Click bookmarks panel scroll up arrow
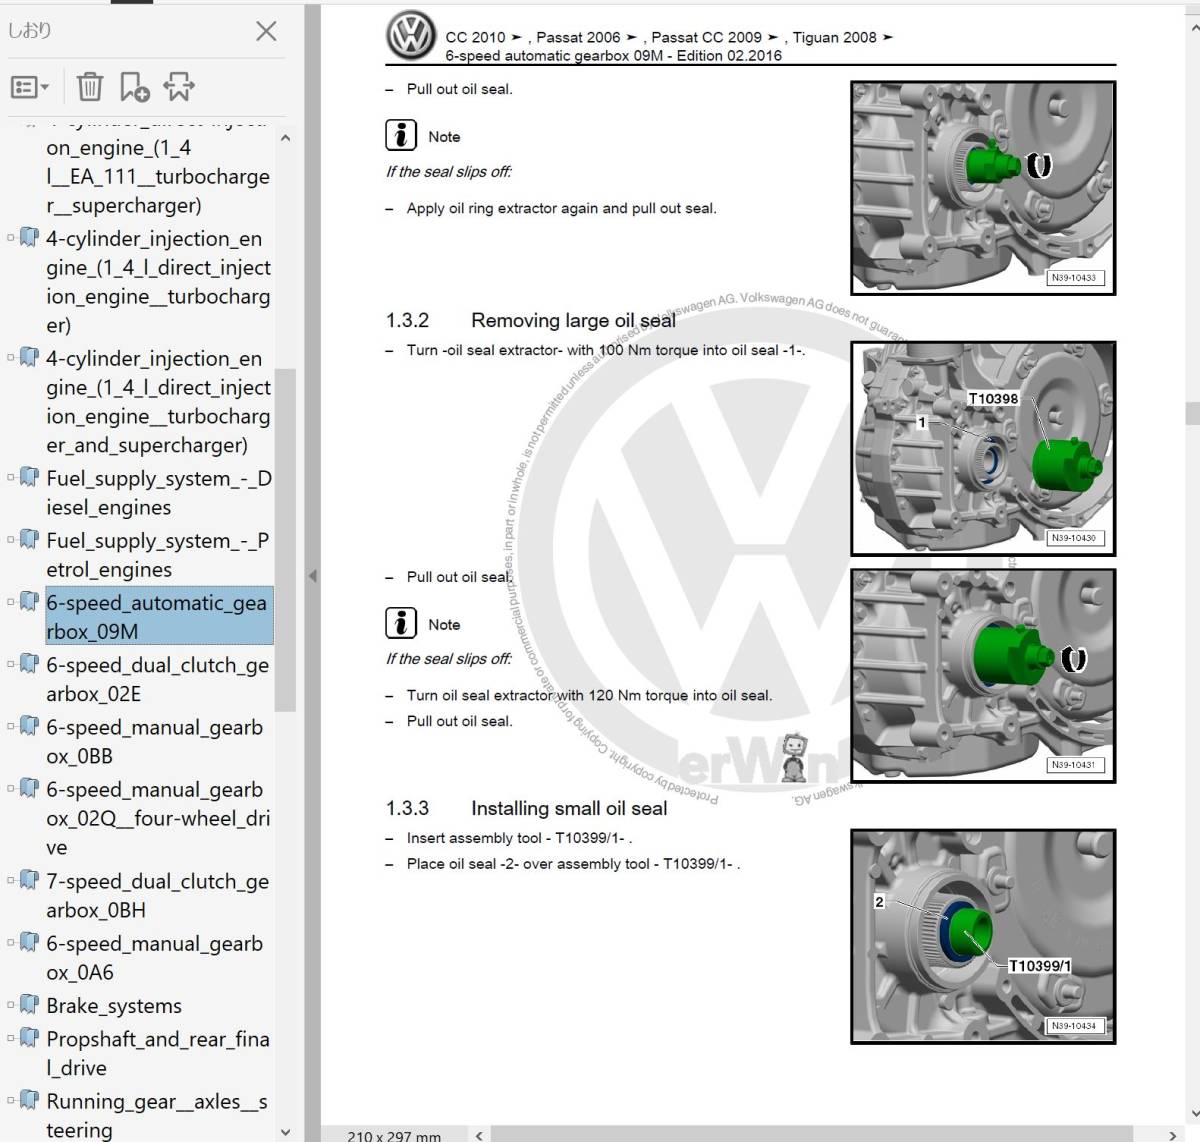The image size is (1200, 1142). (x=286, y=138)
